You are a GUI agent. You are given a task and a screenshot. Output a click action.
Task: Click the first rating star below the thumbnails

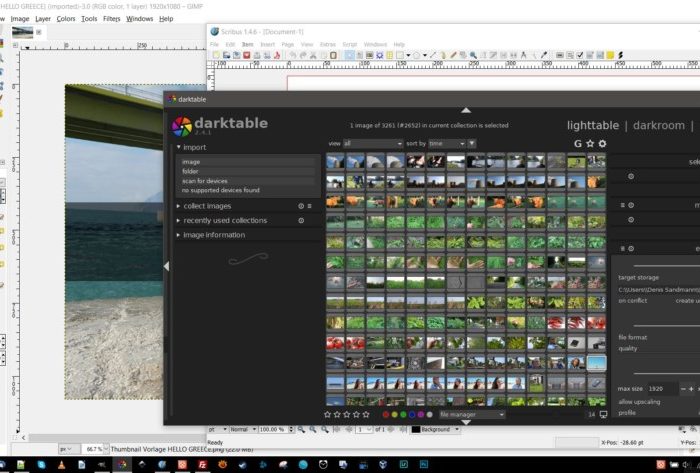click(x=328, y=414)
